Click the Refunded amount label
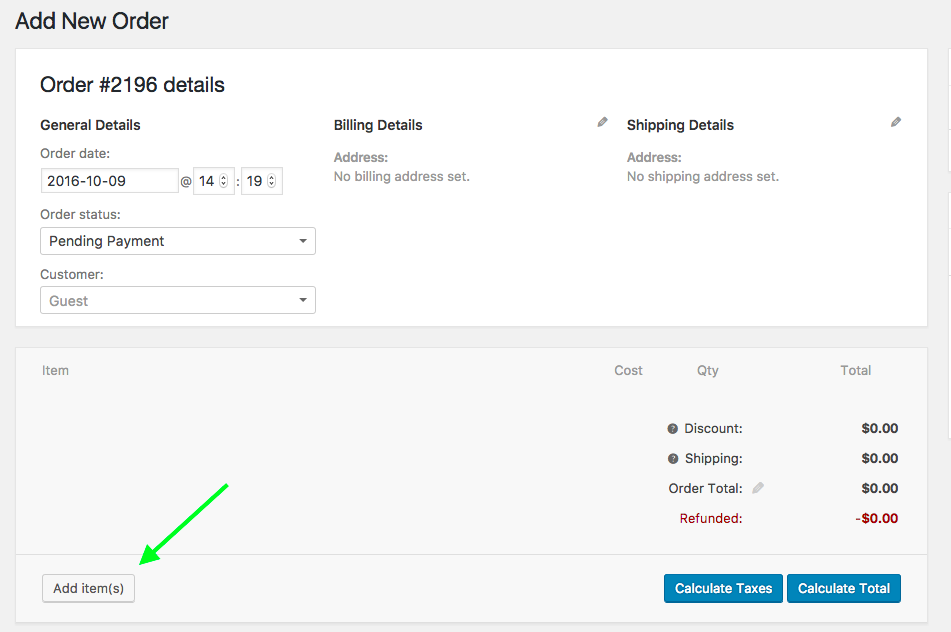The image size is (951, 632). click(710, 518)
